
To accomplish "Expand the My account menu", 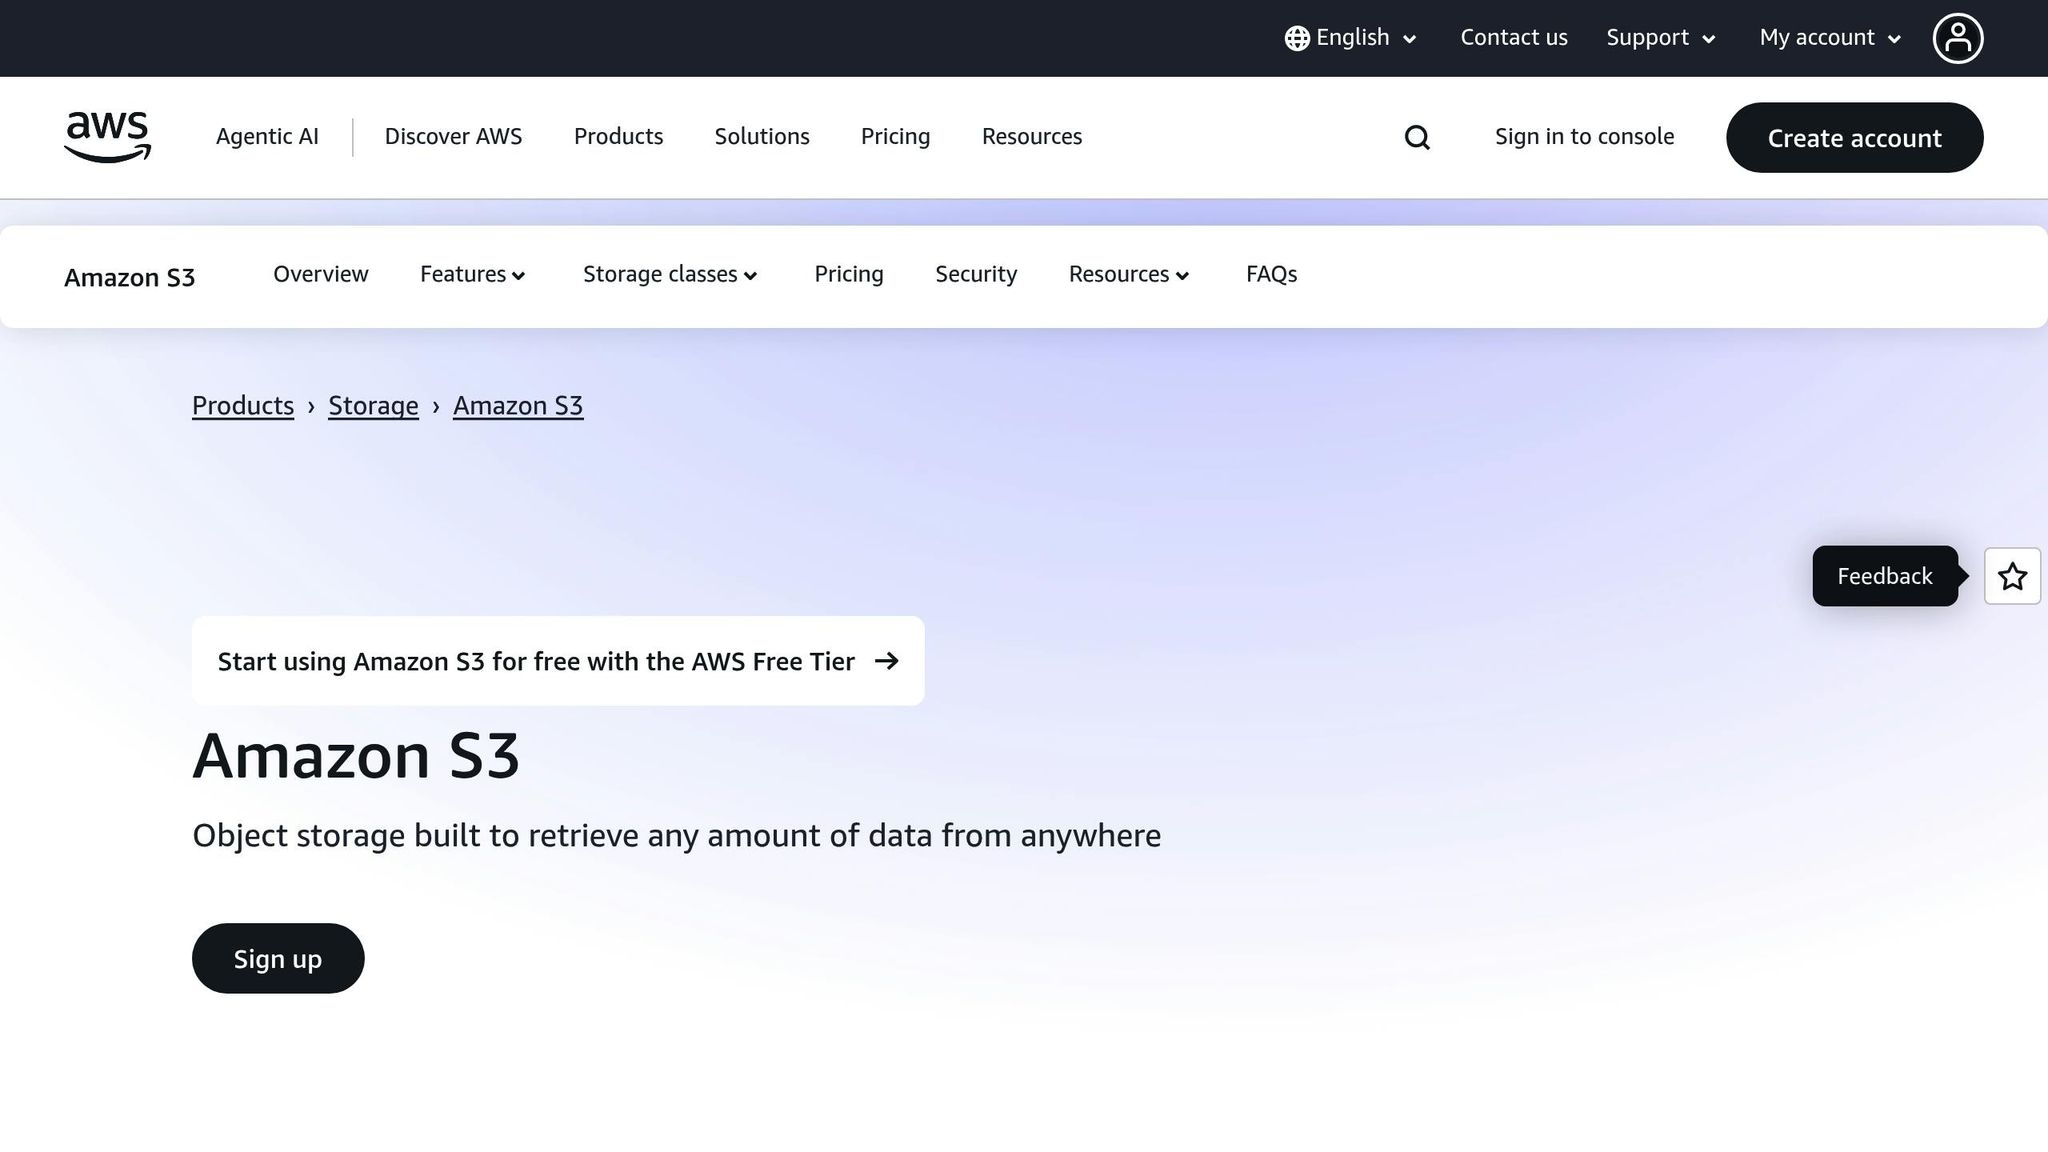I will coord(1830,38).
